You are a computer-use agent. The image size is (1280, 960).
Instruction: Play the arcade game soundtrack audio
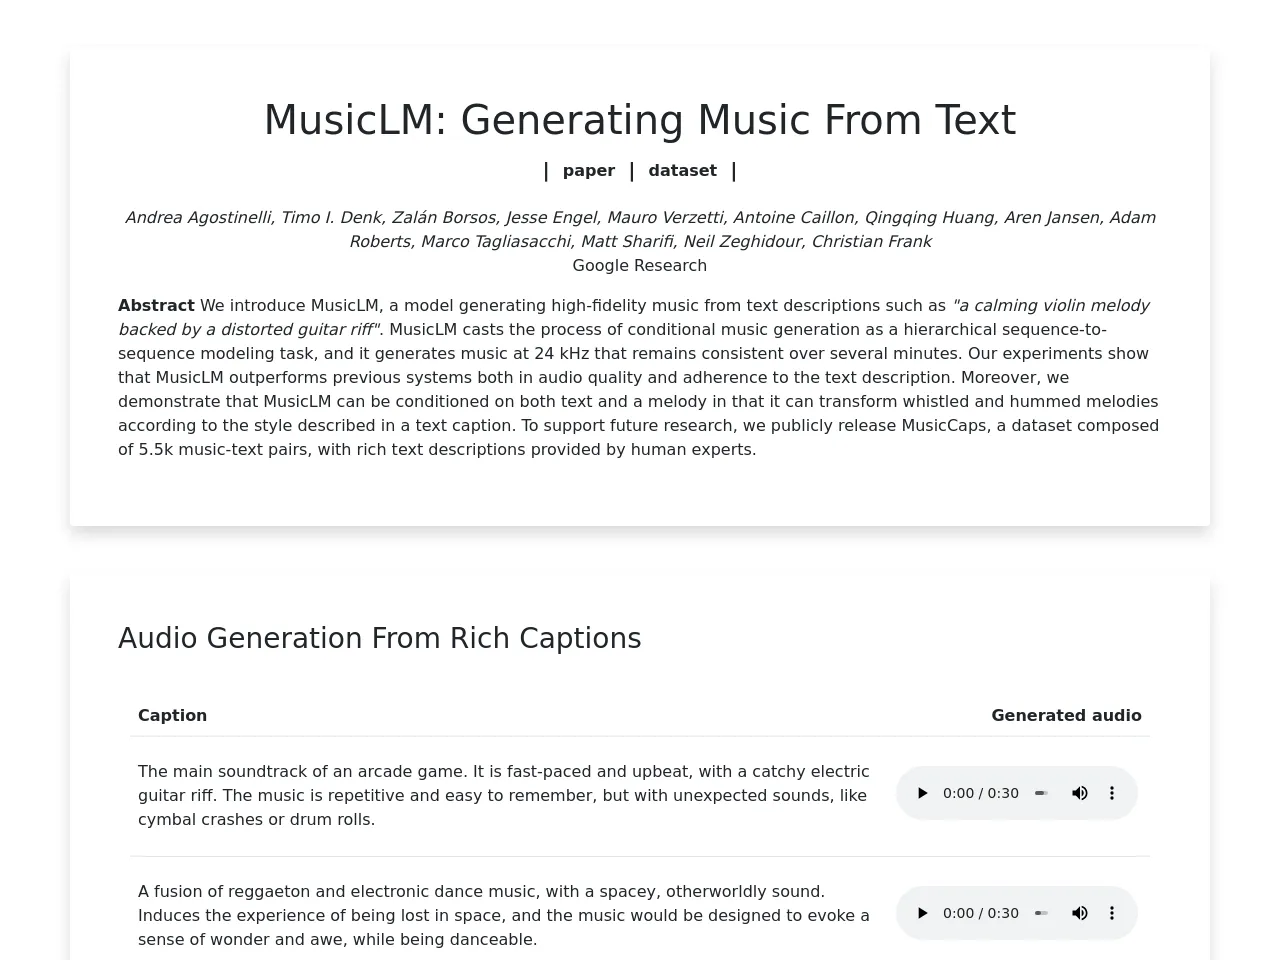tap(922, 793)
